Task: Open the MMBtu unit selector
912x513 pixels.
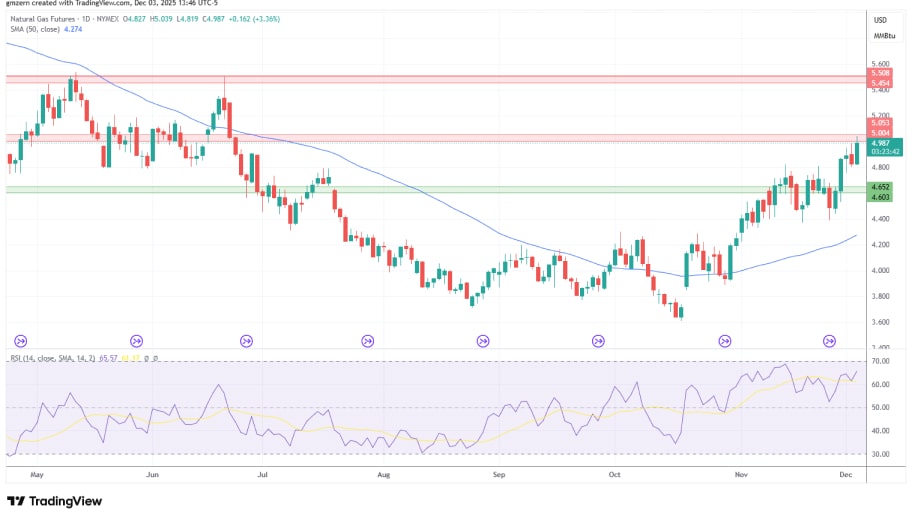Action: point(883,36)
